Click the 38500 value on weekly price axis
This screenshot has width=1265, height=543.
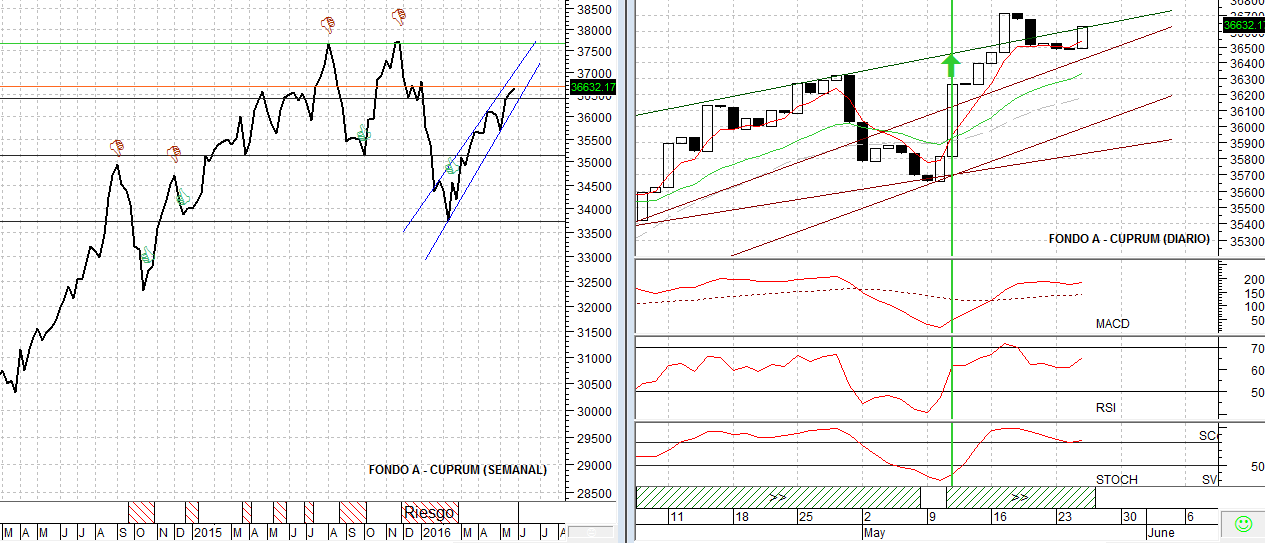pyautogui.click(x=594, y=10)
